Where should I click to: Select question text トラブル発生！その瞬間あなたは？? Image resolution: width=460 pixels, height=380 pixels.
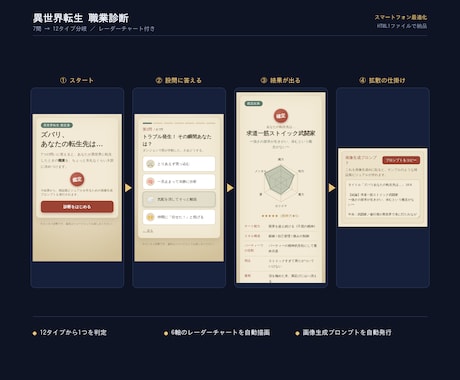[x=177, y=140]
